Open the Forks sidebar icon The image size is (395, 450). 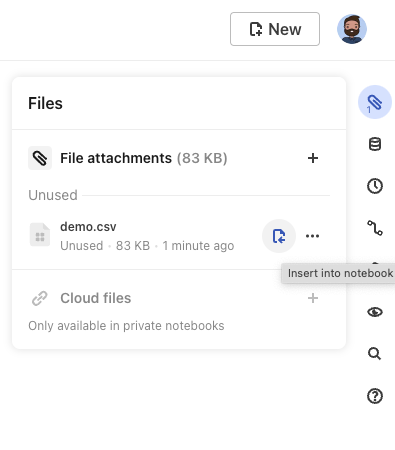pos(375,228)
